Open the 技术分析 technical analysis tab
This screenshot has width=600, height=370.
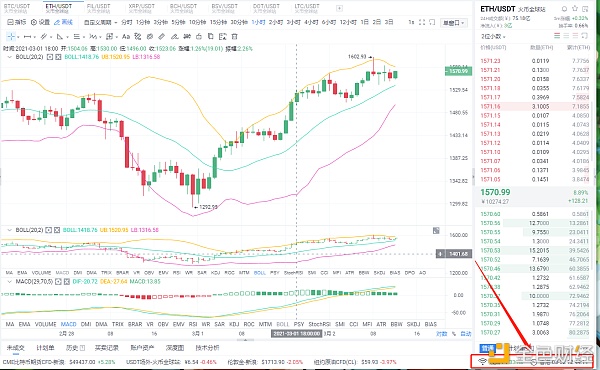207,348
